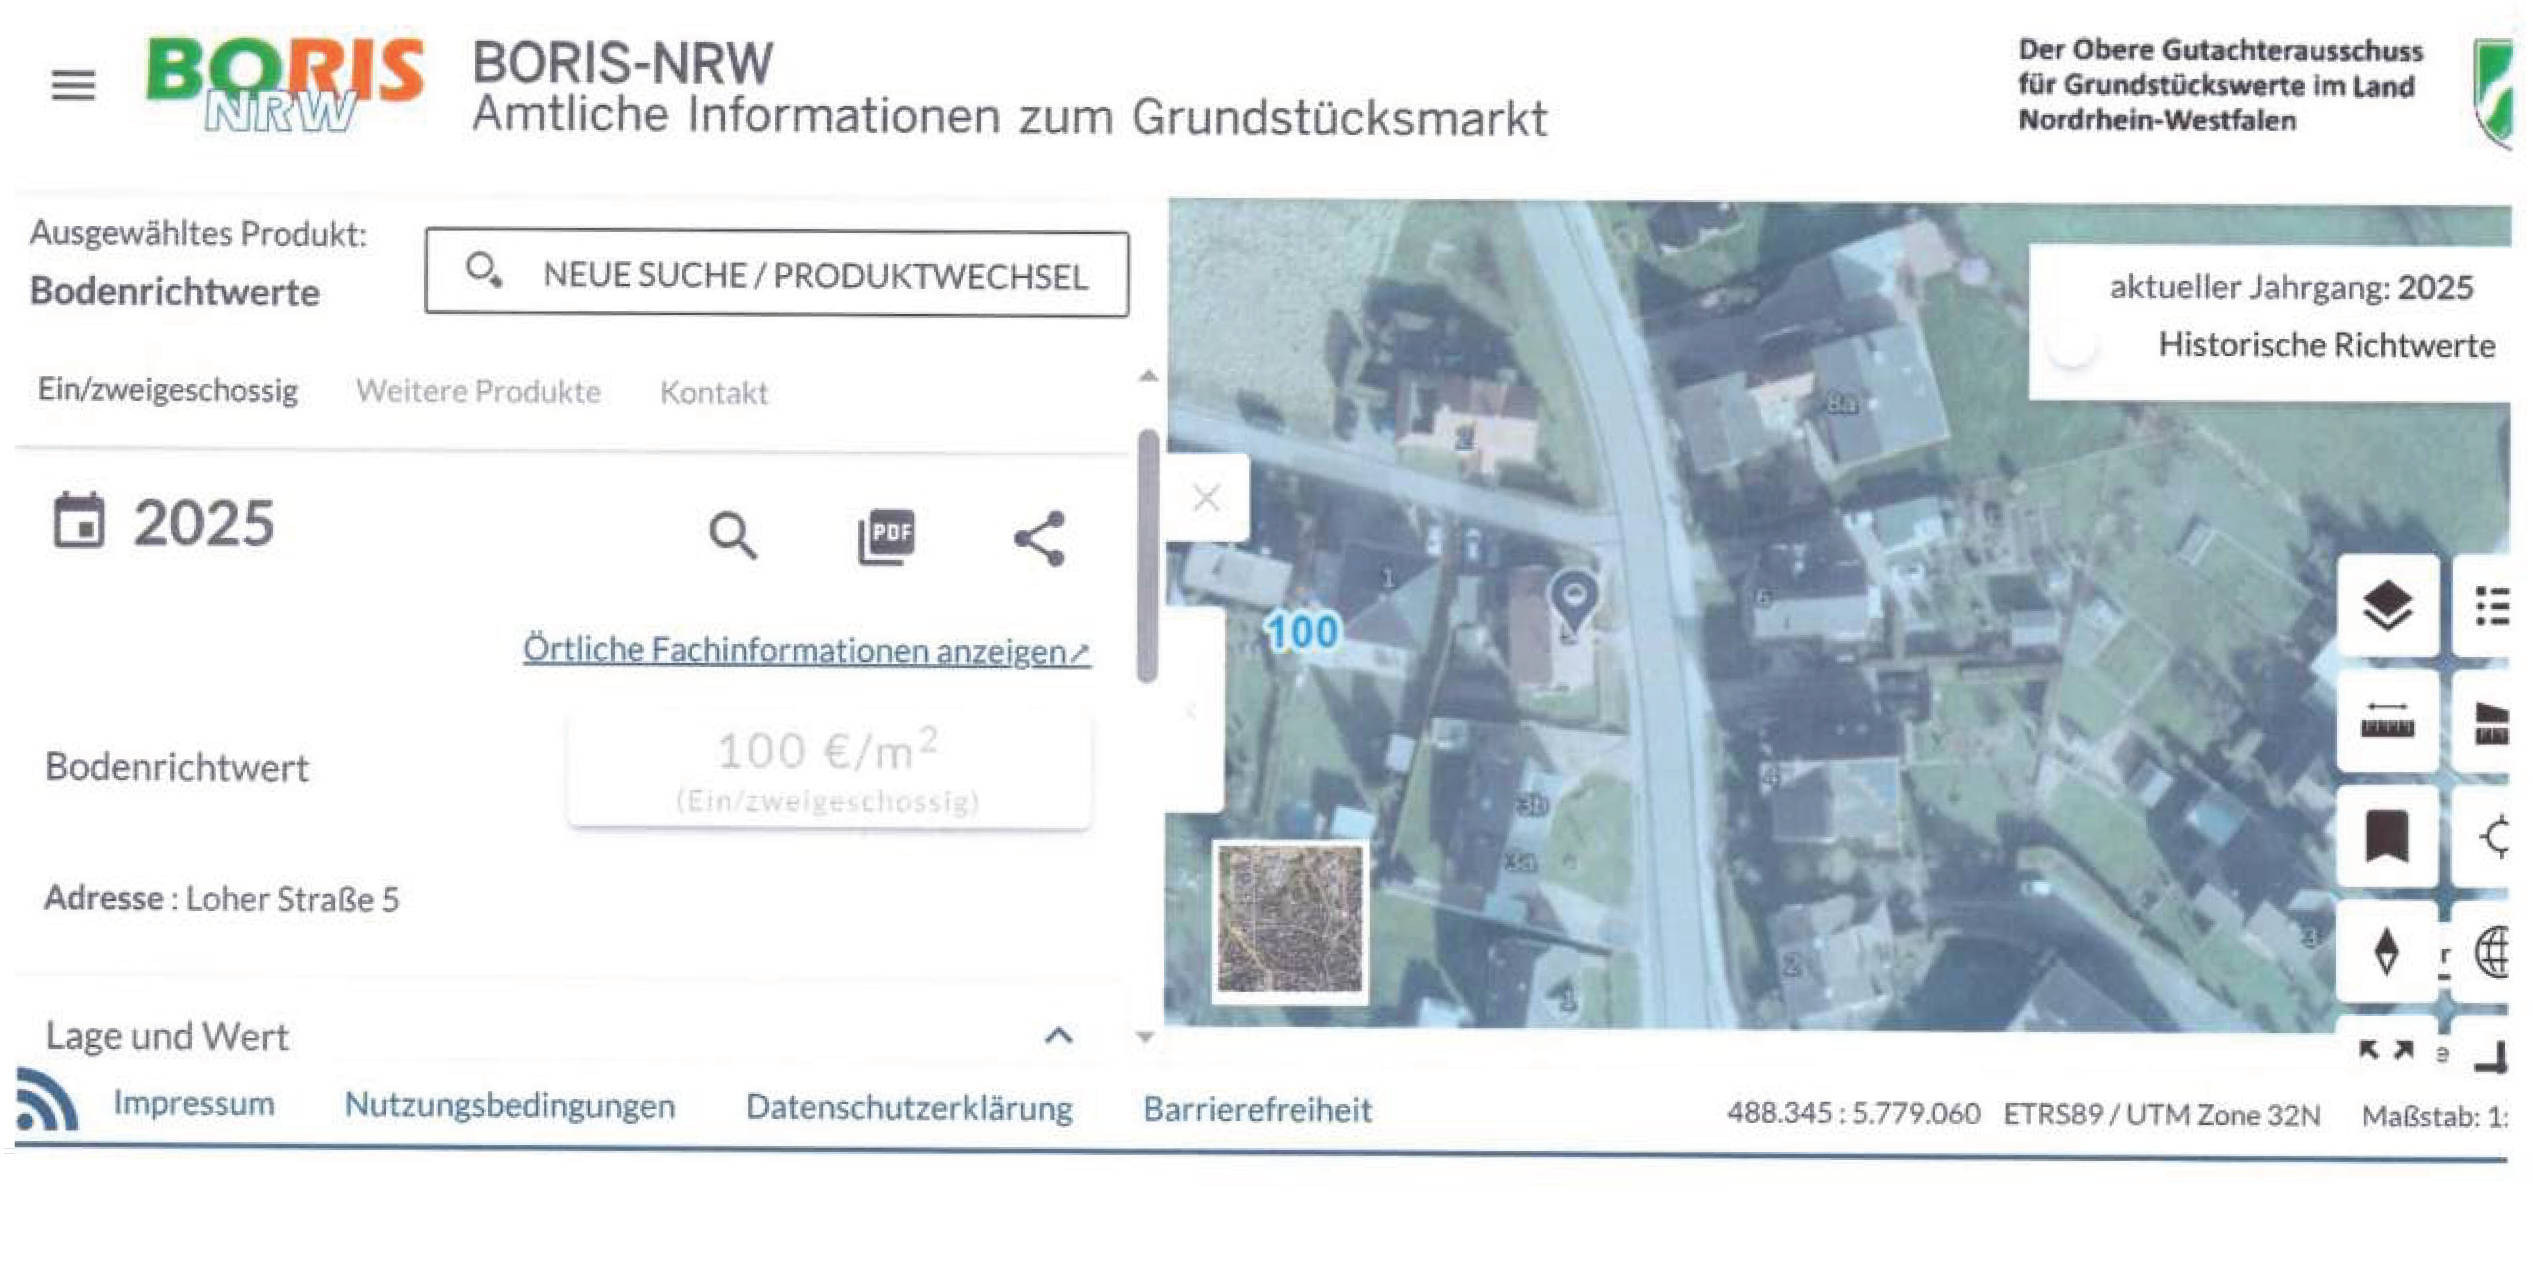Open the Barrierefreiheit link
This screenshot has height=1267, width=2534.
tap(1257, 1110)
